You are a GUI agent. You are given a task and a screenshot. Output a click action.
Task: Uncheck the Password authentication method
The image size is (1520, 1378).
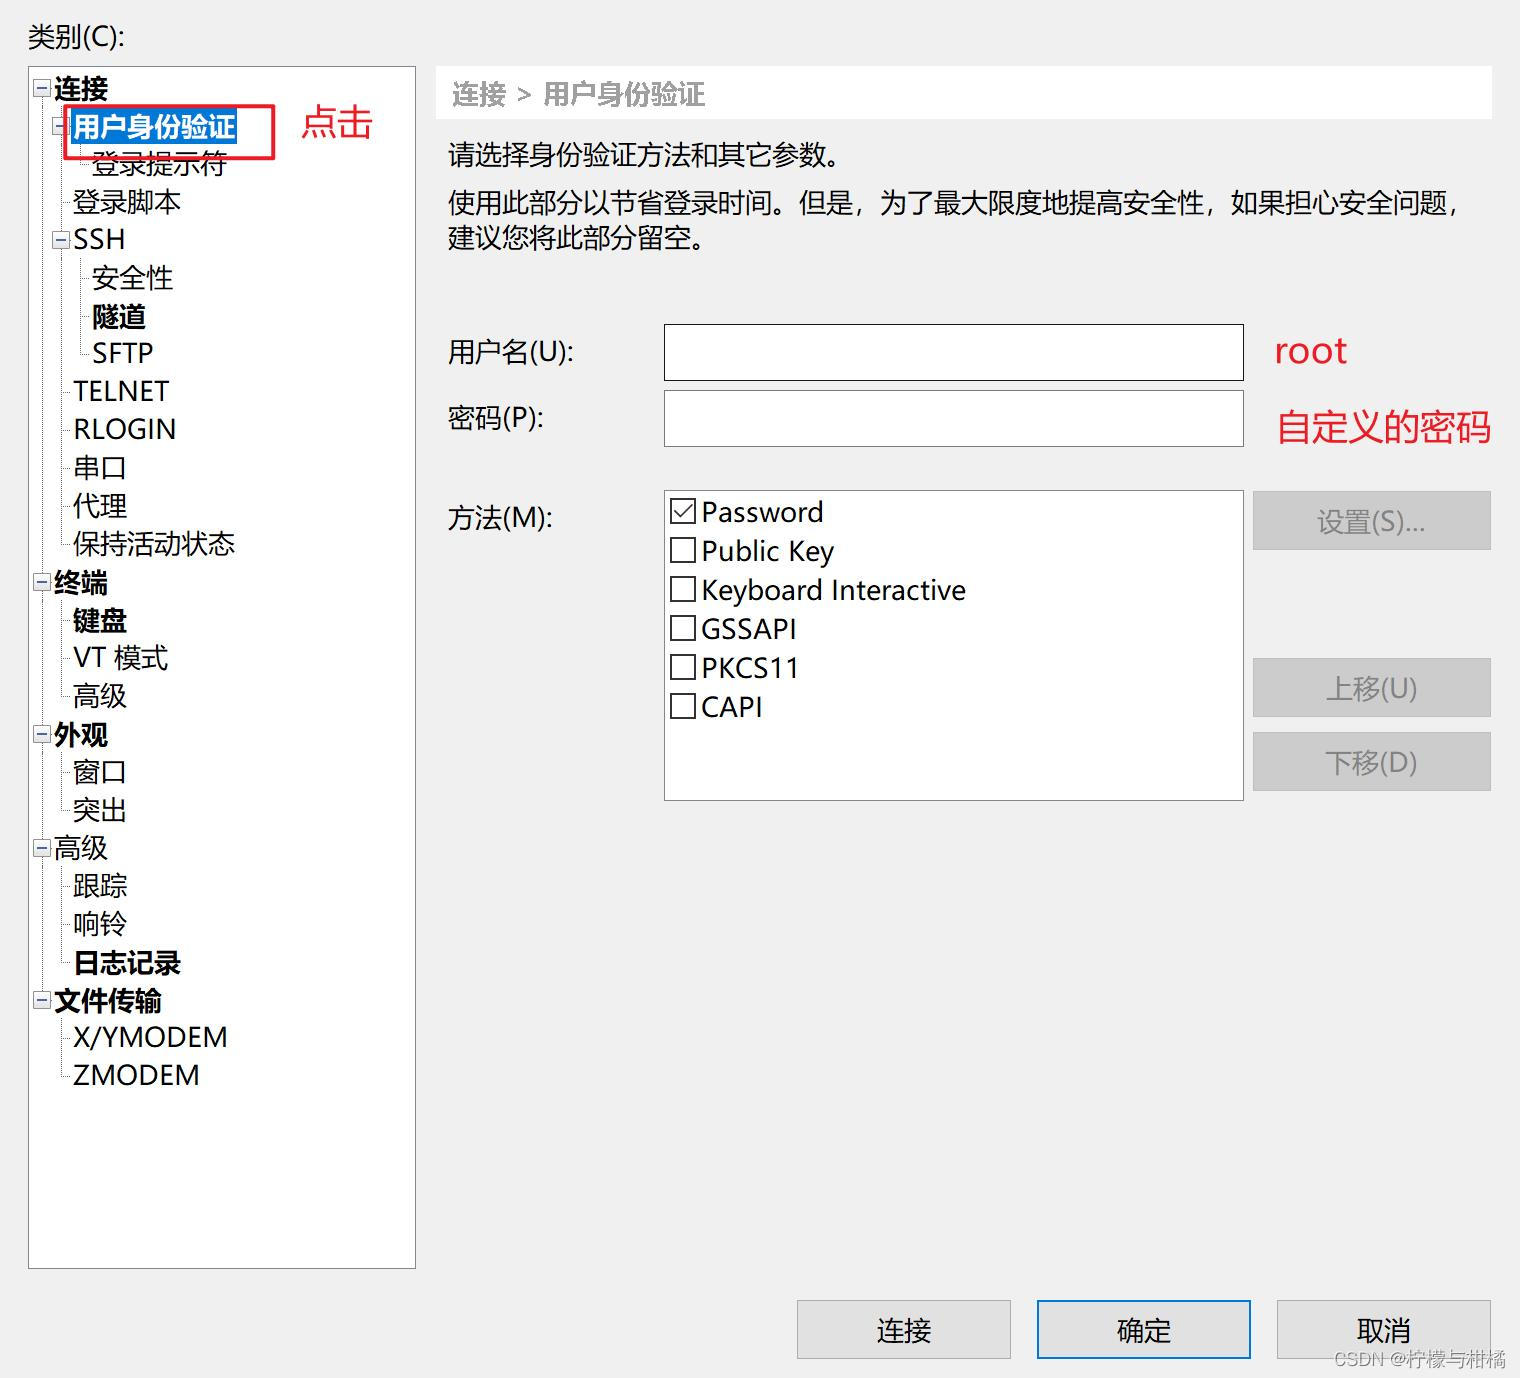(683, 511)
